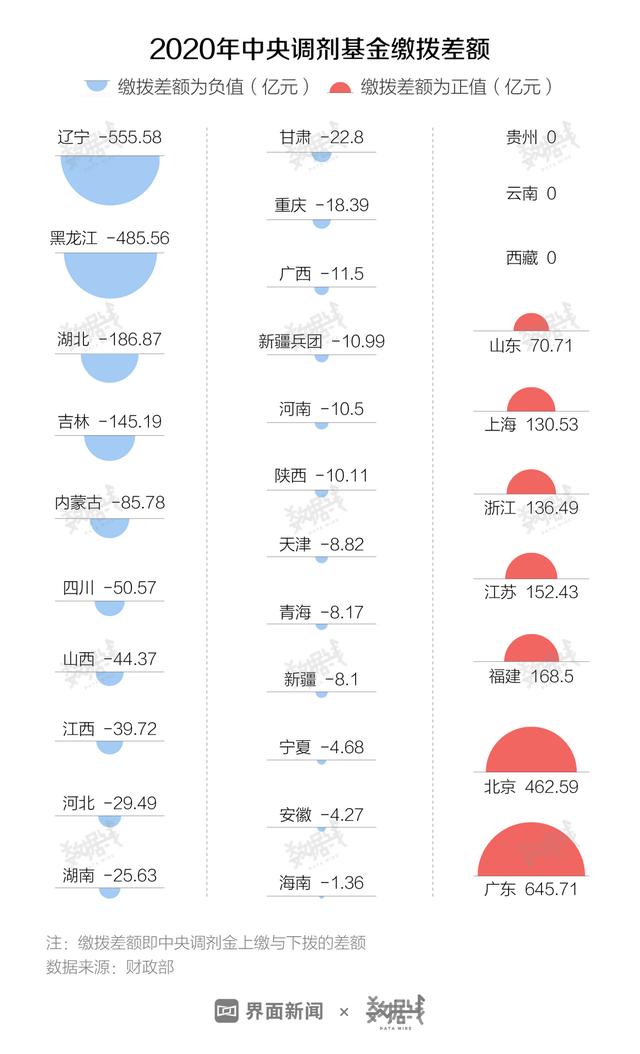Click the 海南 -1.36 label

pyautogui.click(x=321, y=883)
